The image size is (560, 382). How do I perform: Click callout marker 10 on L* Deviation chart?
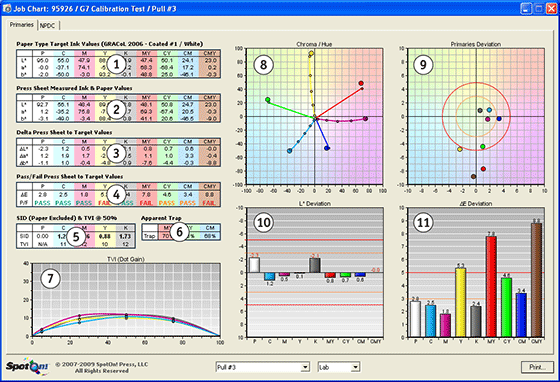click(x=264, y=223)
